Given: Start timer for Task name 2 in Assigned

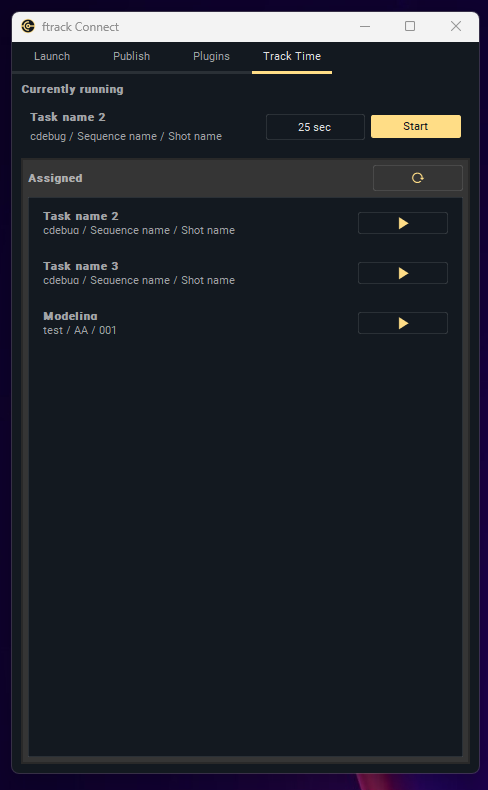Looking at the screenshot, I should pyautogui.click(x=402, y=223).
